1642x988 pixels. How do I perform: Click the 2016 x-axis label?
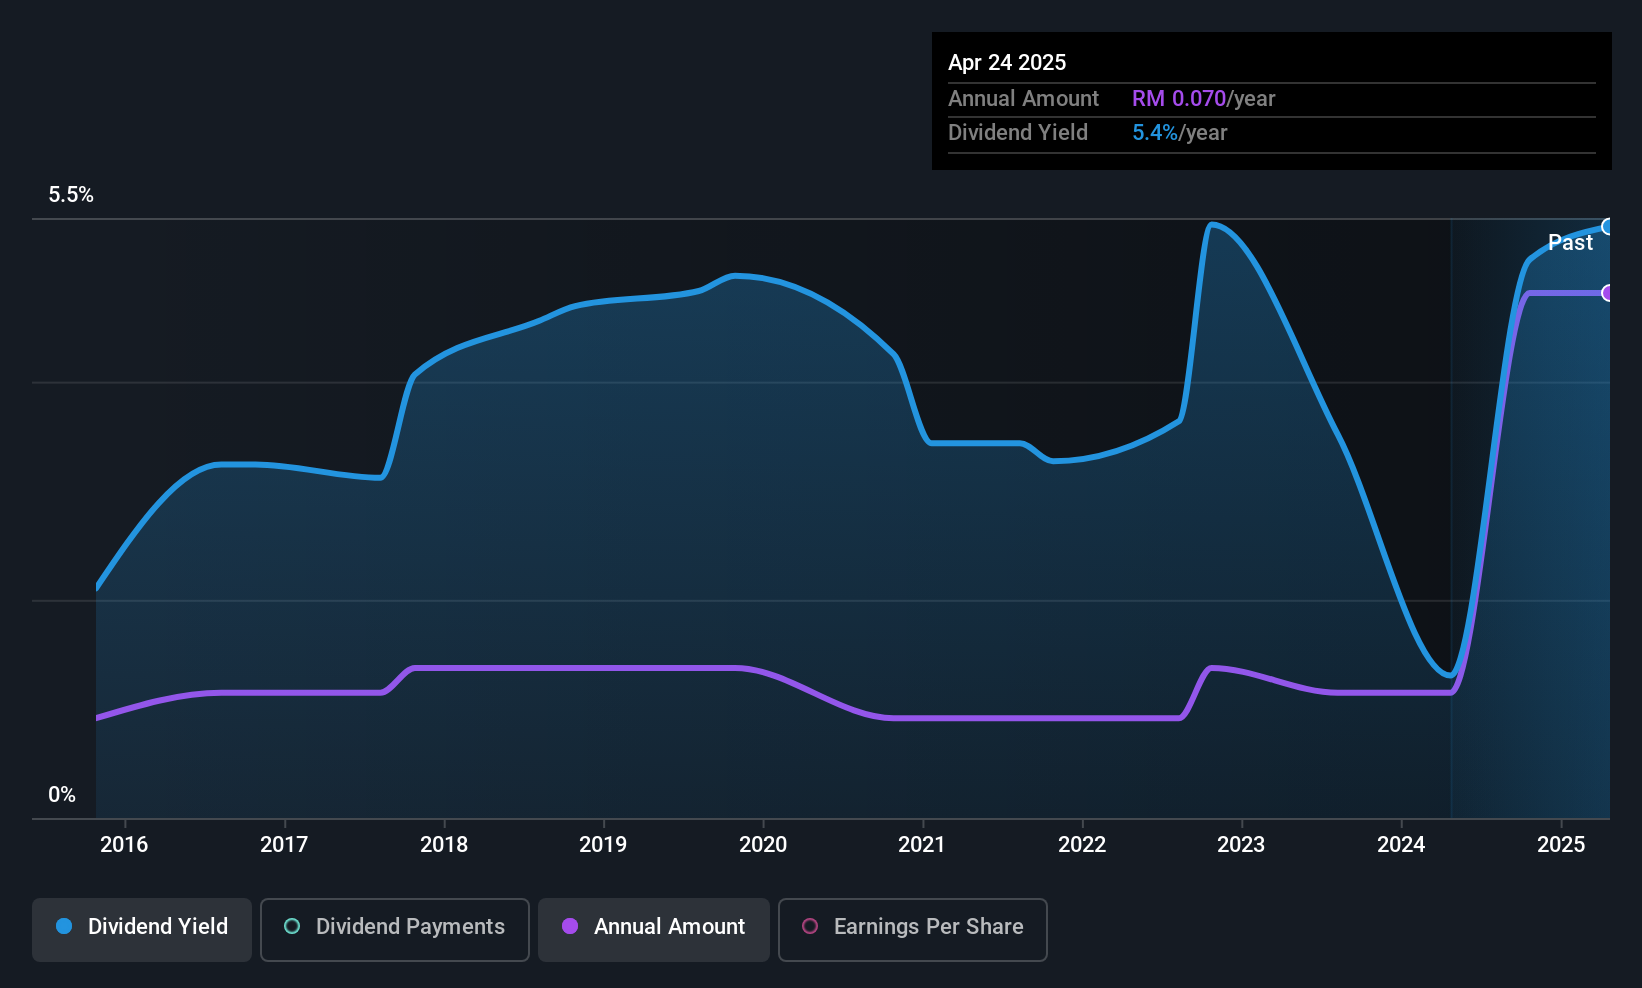click(124, 845)
